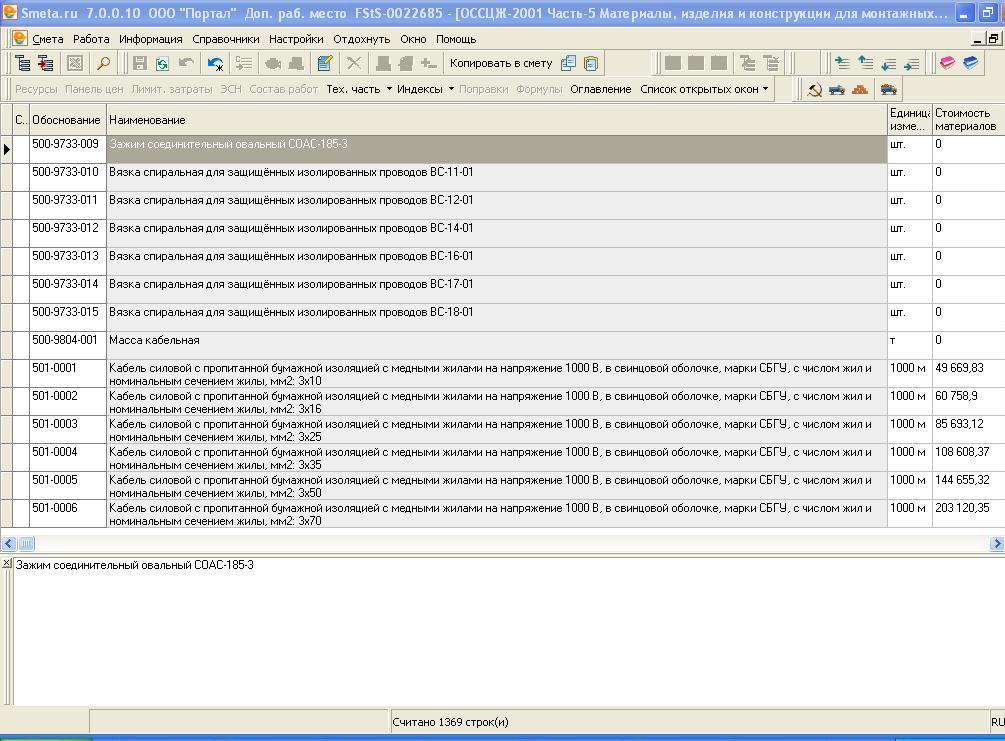Click the blue book icon
This screenshot has width=1005, height=741.
pos(970,63)
